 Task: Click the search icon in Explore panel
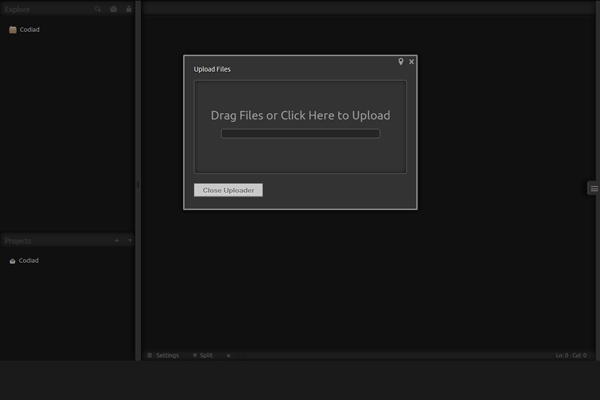pyautogui.click(x=97, y=8)
